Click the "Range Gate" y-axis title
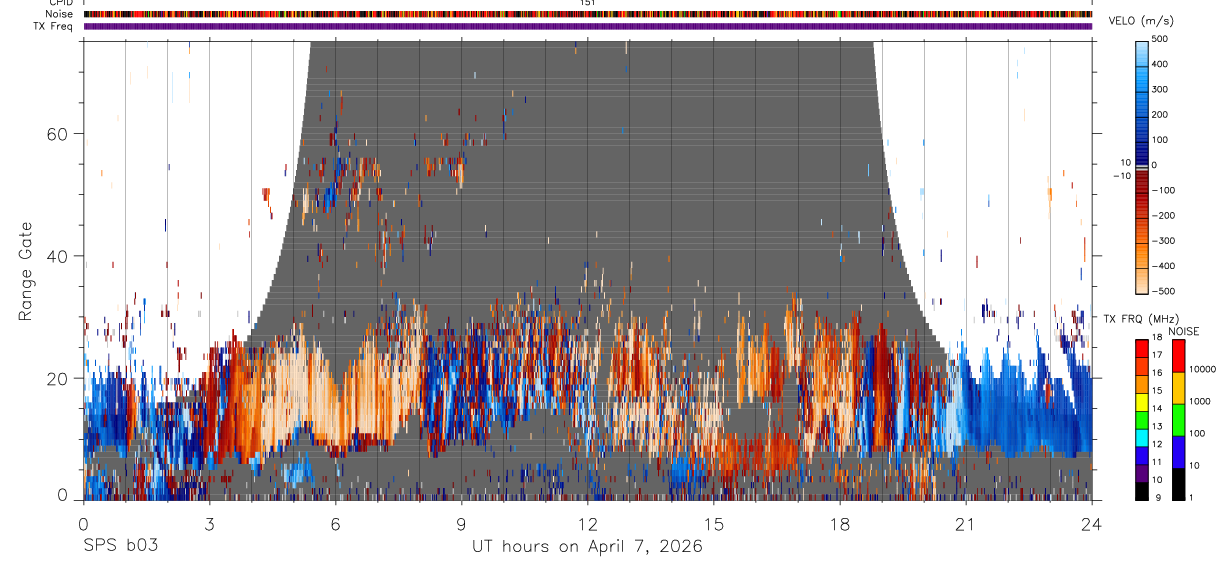1228x567 pixels. tap(26, 273)
